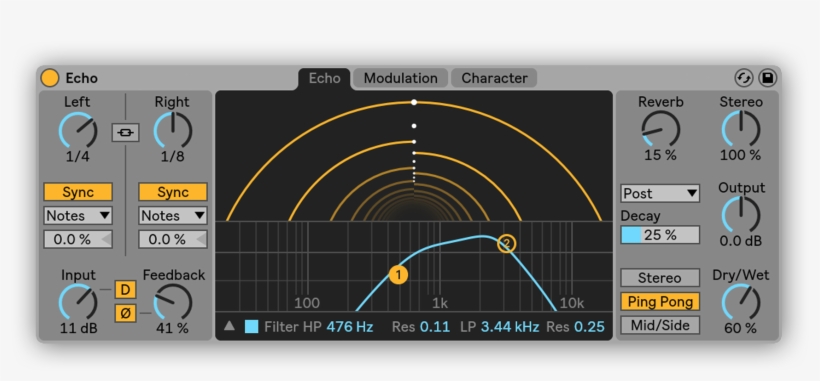Click the Output gain knob
The image size is (820, 381).
[x=741, y=215]
